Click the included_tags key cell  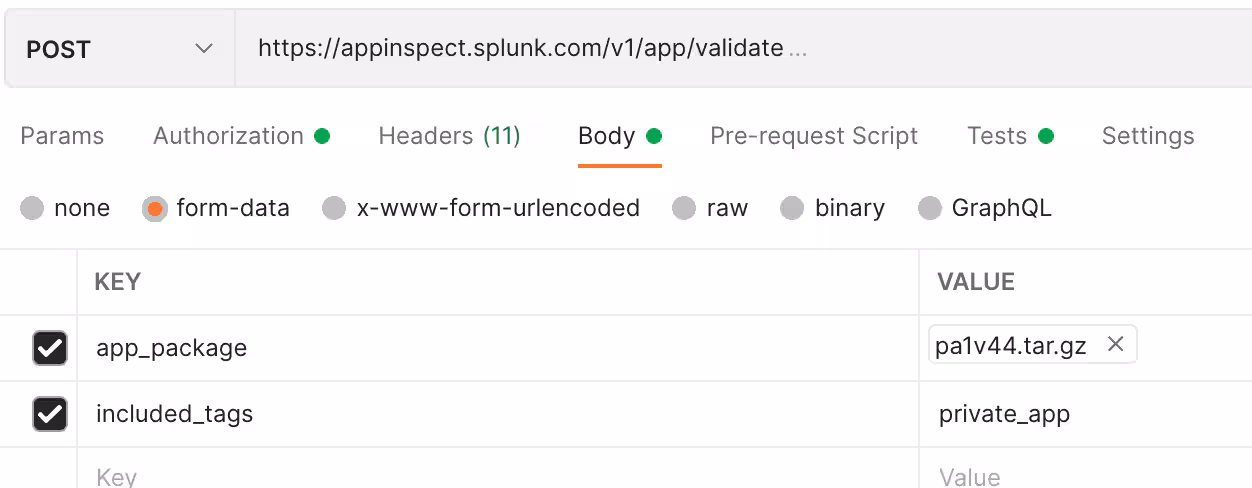(175, 414)
